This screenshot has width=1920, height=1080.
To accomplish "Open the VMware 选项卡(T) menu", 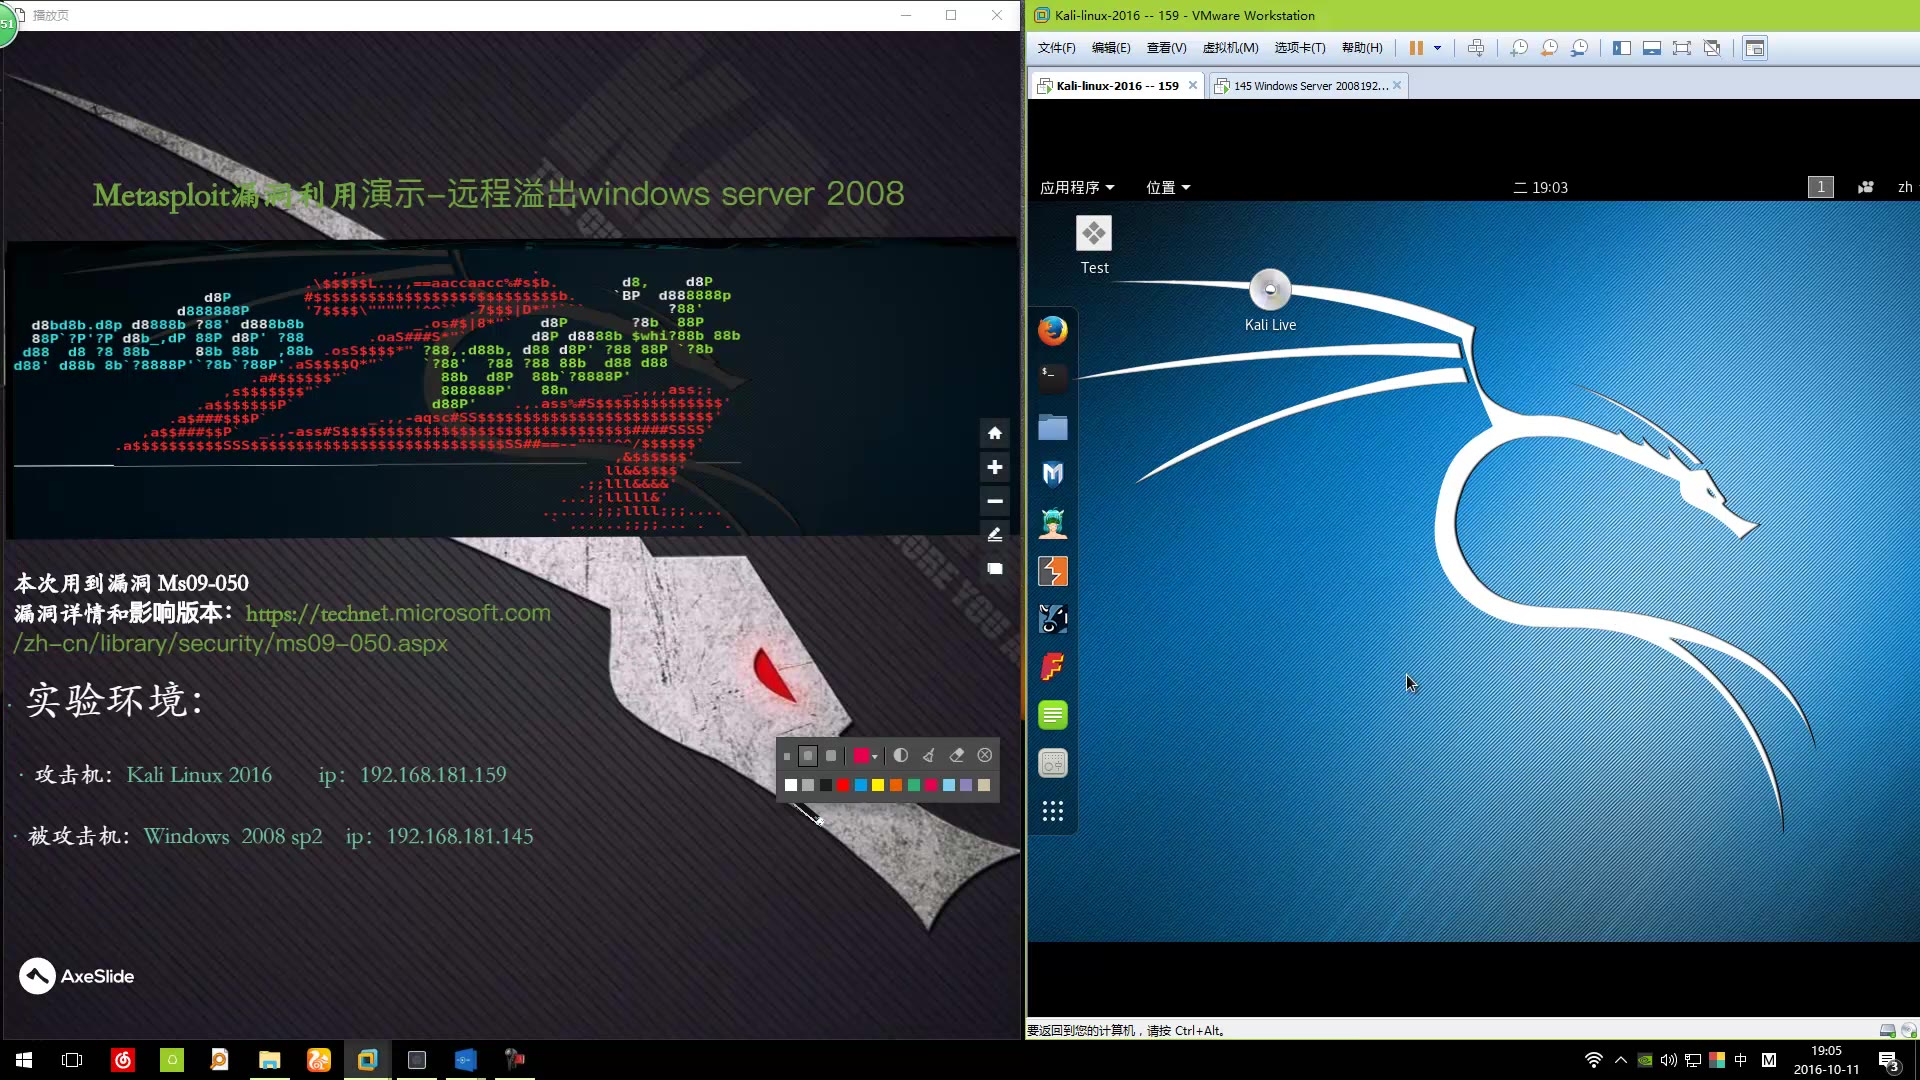I will 1299,48.
